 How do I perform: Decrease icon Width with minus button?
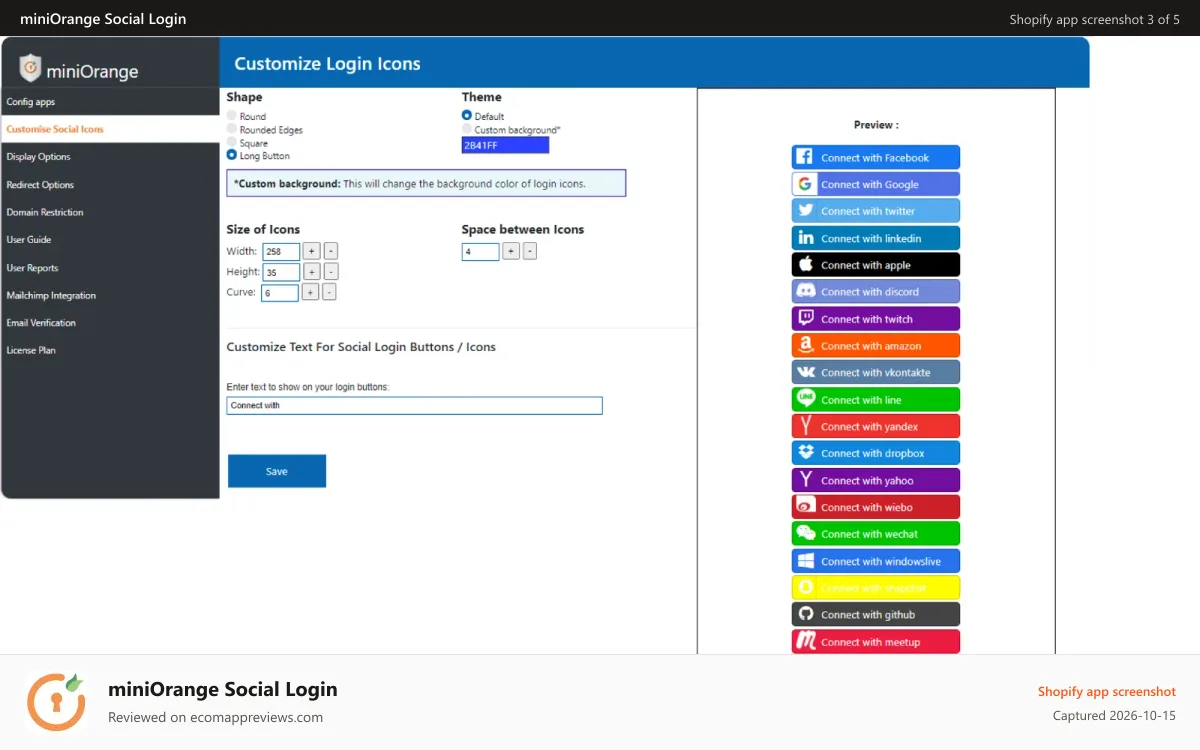(331, 251)
